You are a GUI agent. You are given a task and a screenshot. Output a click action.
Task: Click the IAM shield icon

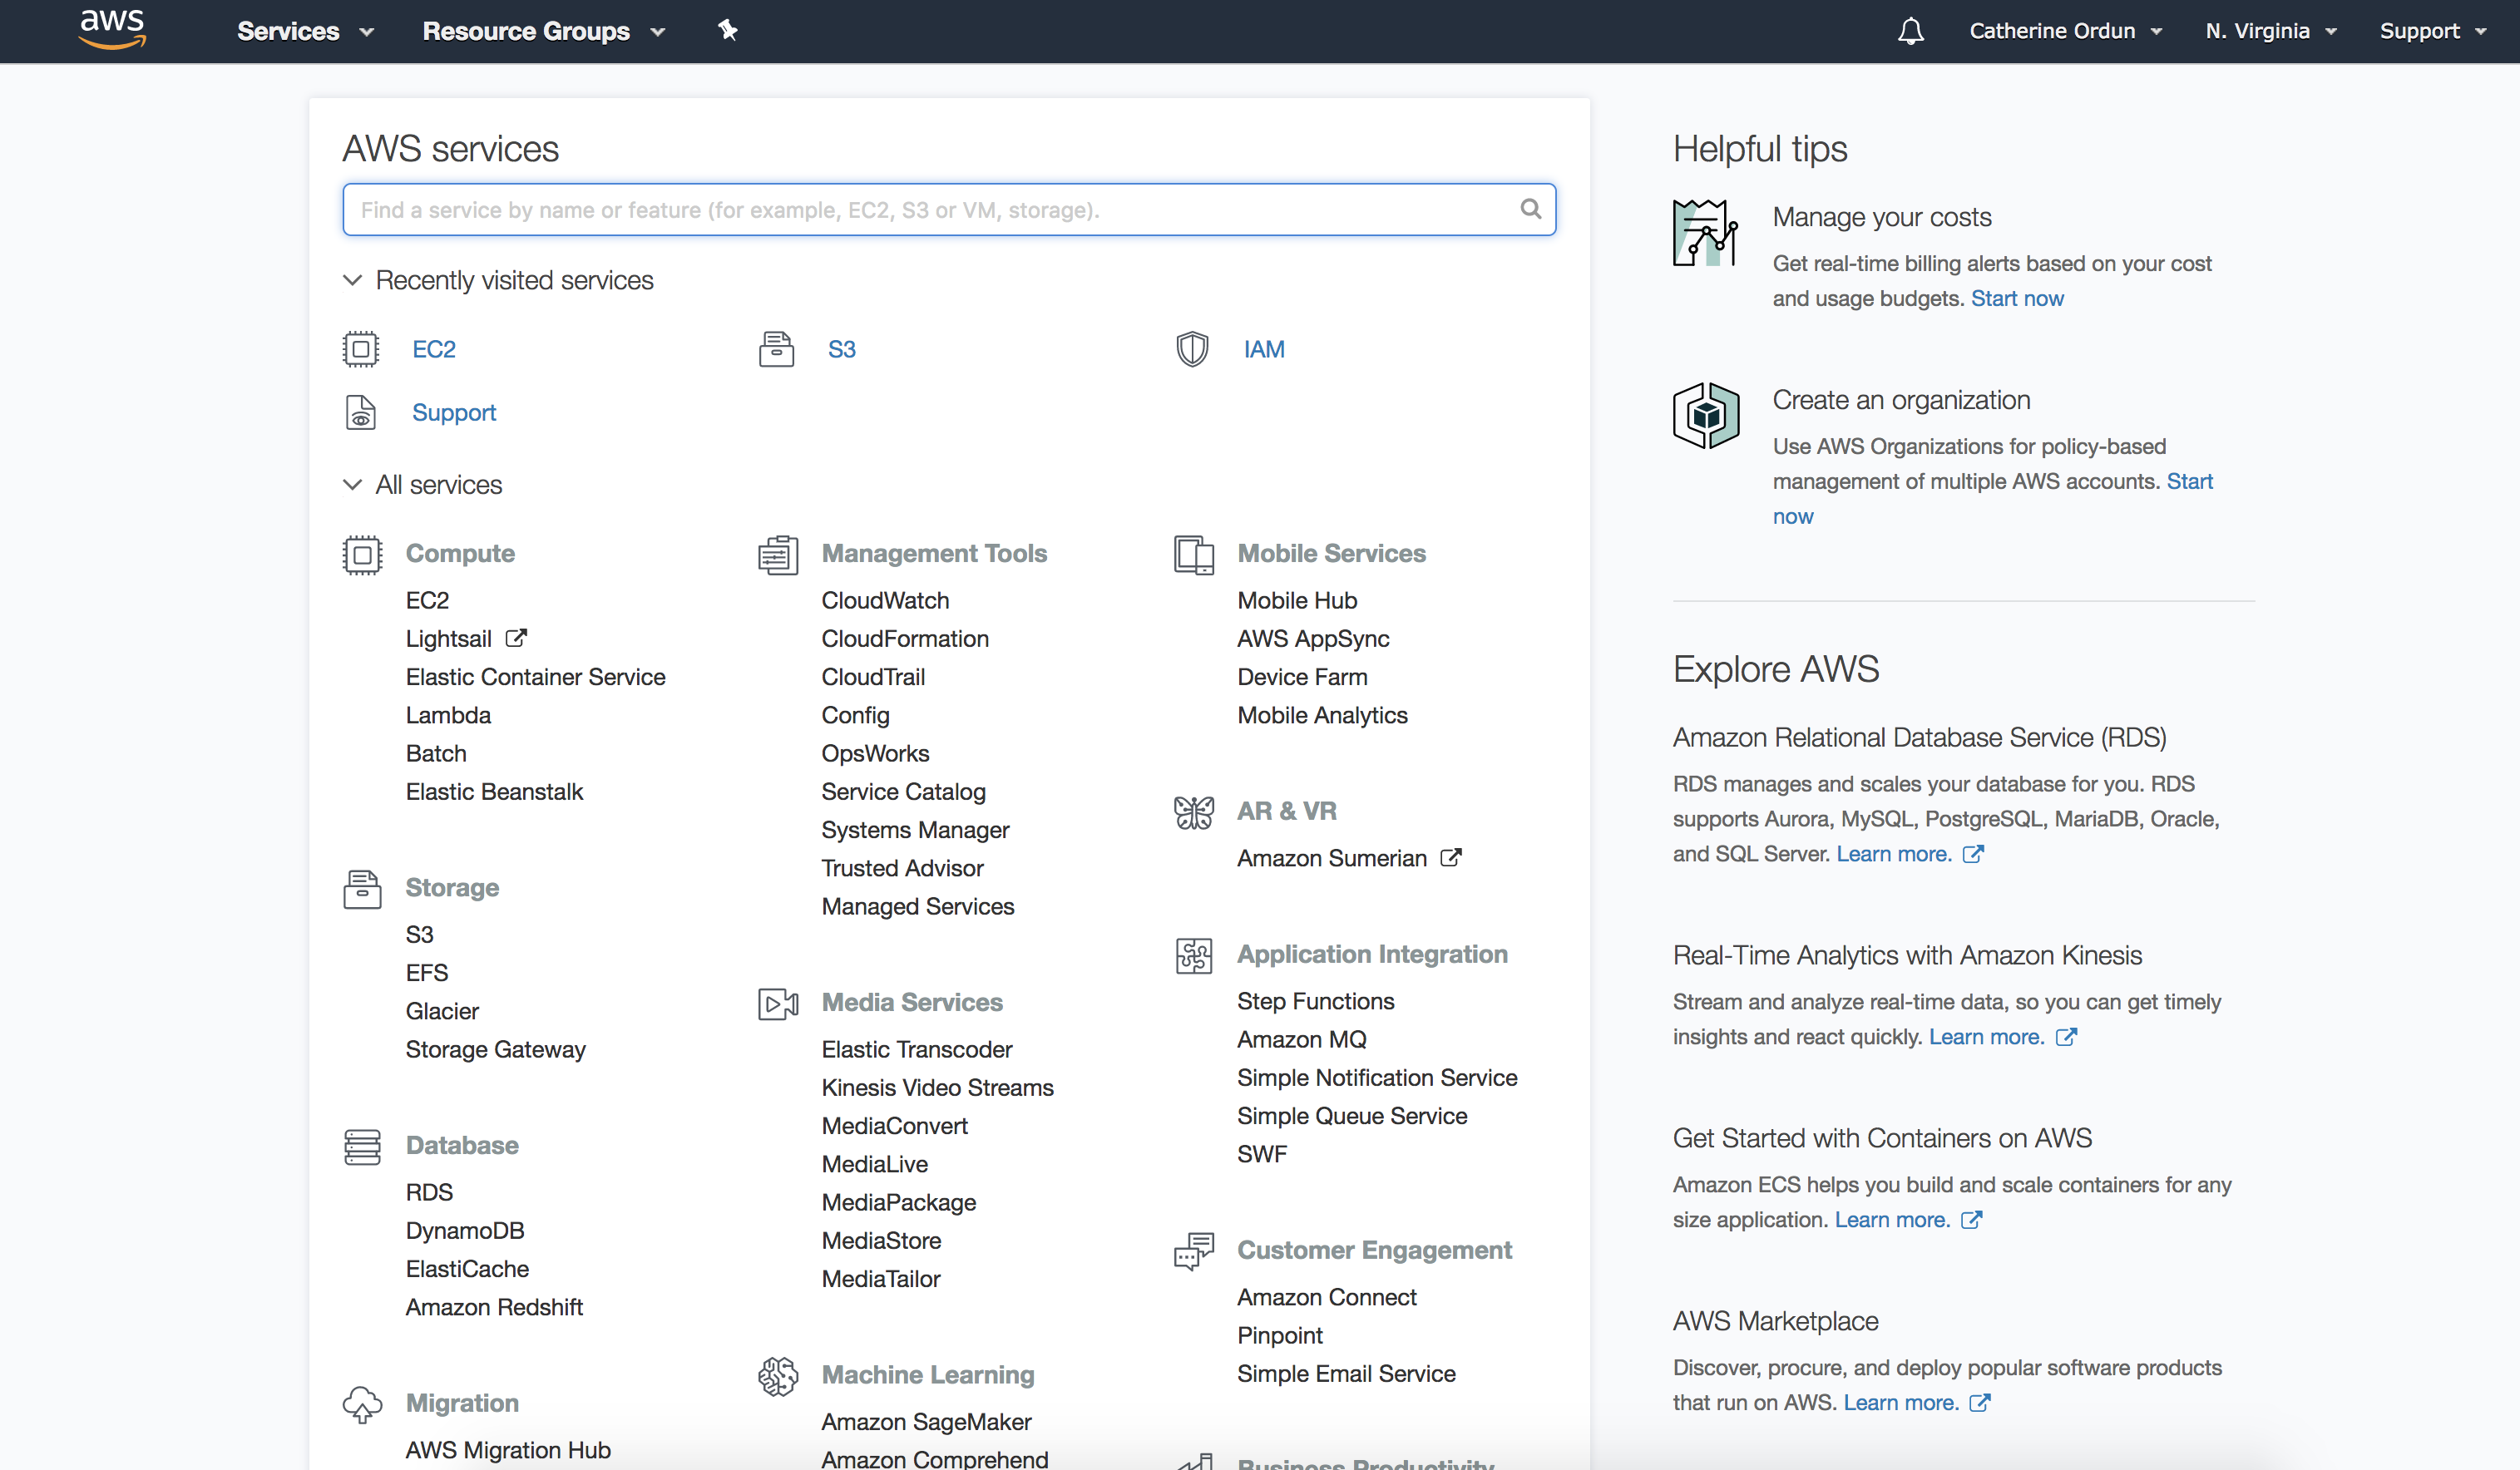coord(1192,349)
